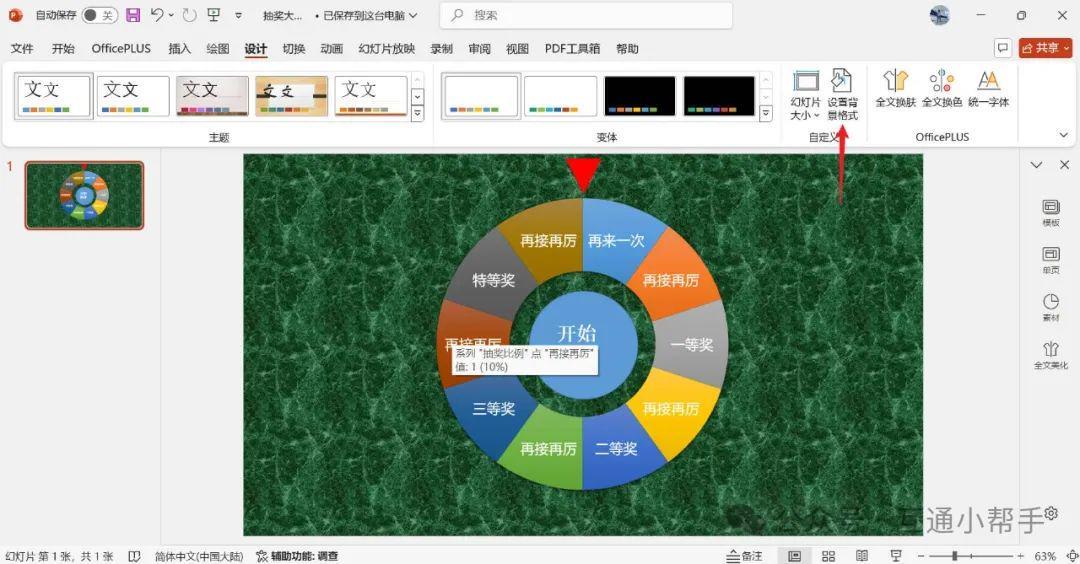Switch to the 插入 tab
1080x564 pixels.
click(x=179, y=48)
